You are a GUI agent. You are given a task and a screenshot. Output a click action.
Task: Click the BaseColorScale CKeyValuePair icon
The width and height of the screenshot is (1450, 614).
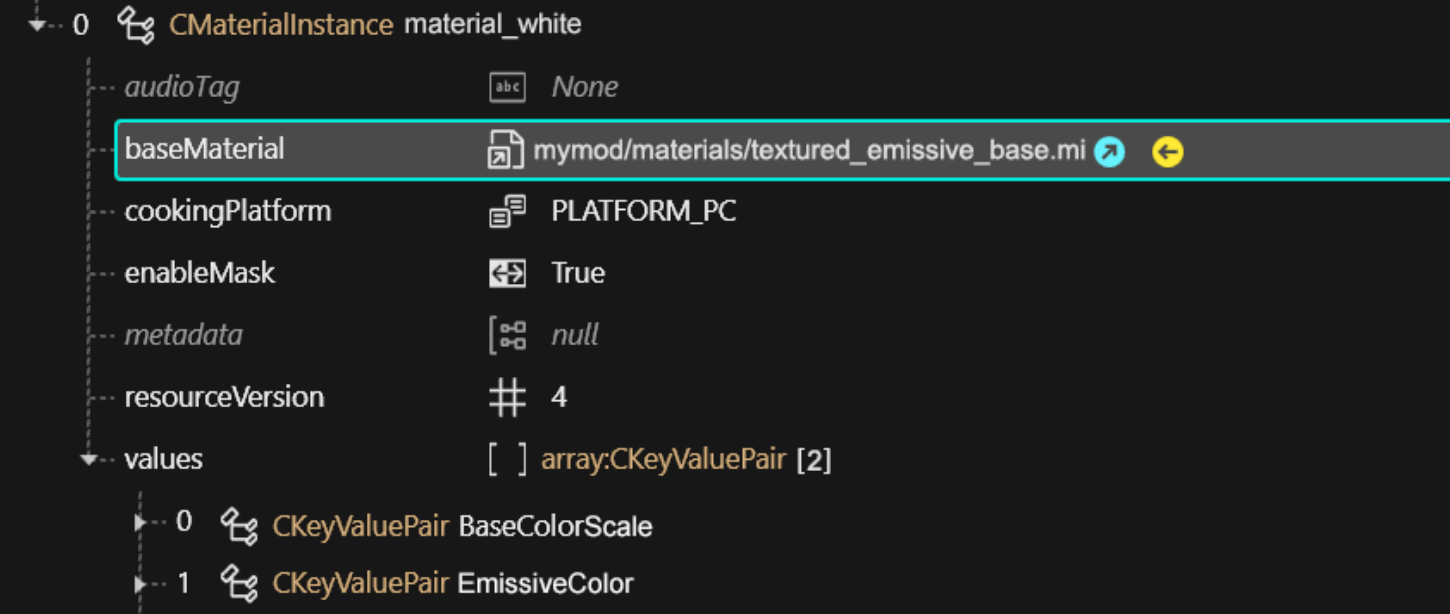239,526
